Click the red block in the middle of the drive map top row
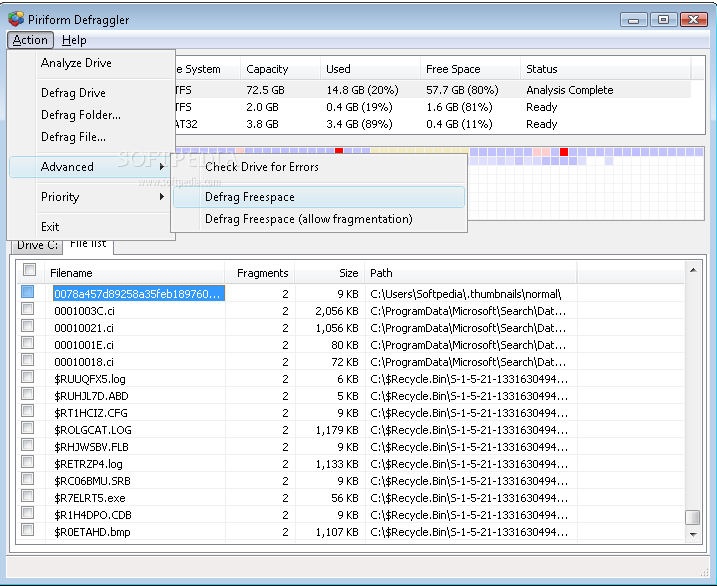The image size is (717, 586). (339, 151)
